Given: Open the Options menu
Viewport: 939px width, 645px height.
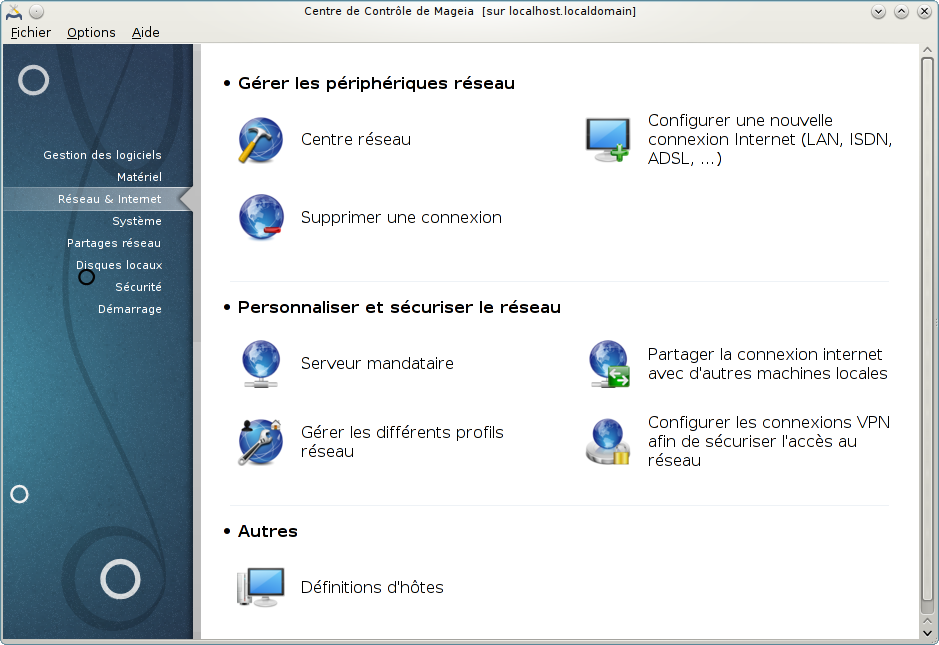Looking at the screenshot, I should 91,32.
